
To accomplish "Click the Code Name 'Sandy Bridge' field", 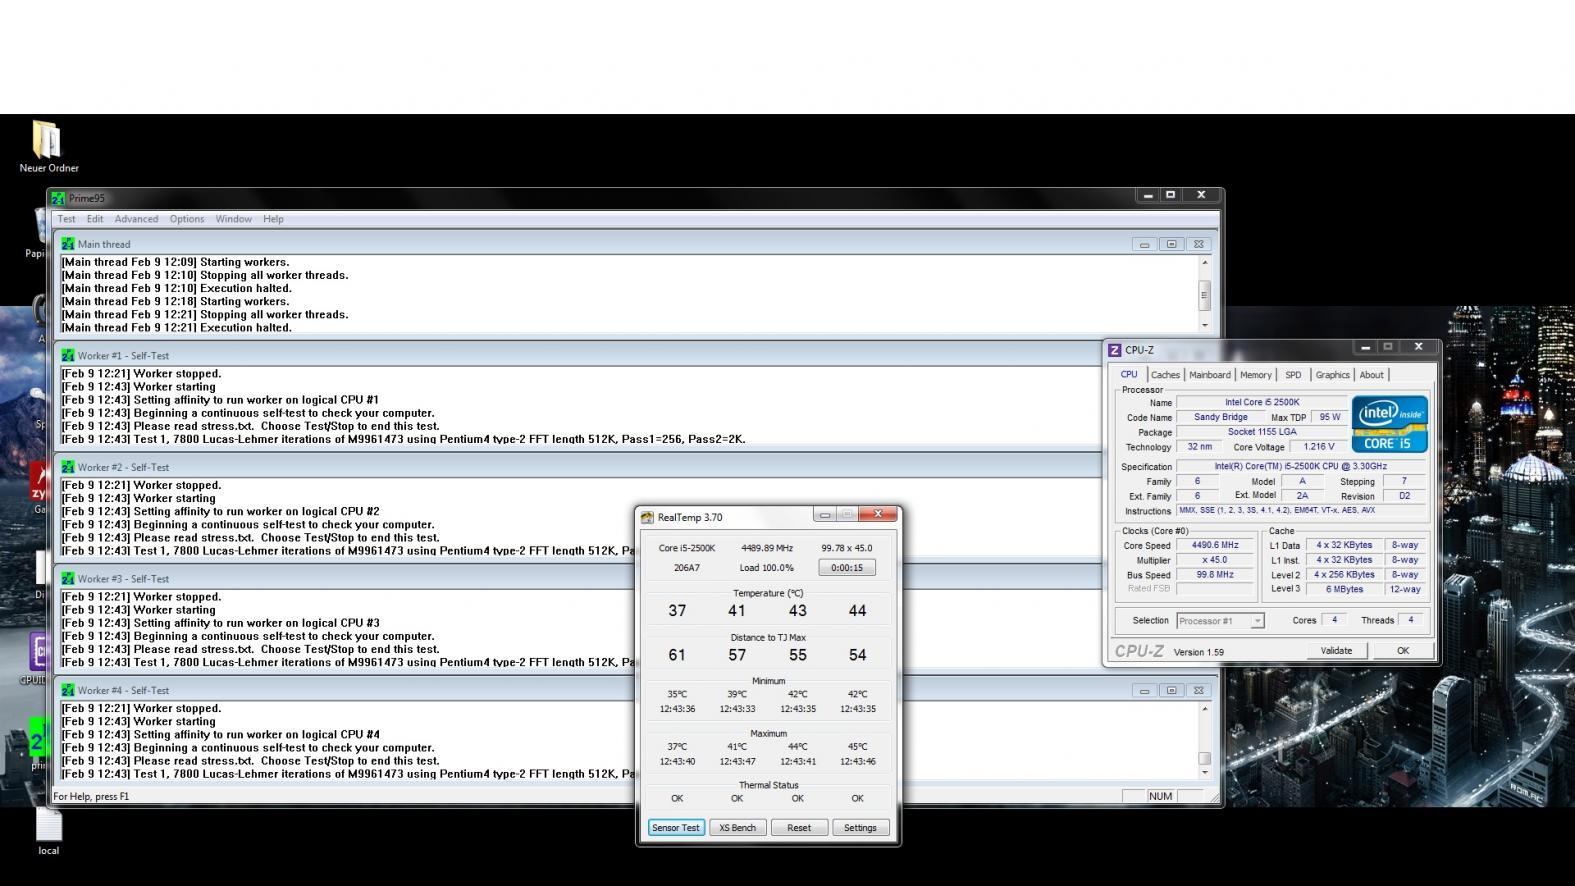I will 1220,417.
